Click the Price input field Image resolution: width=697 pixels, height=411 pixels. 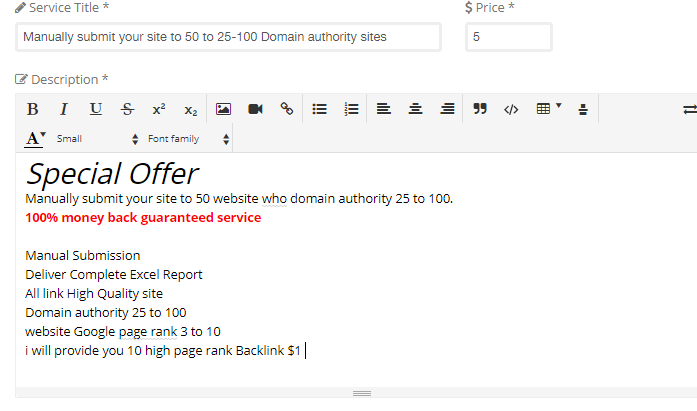coord(509,37)
